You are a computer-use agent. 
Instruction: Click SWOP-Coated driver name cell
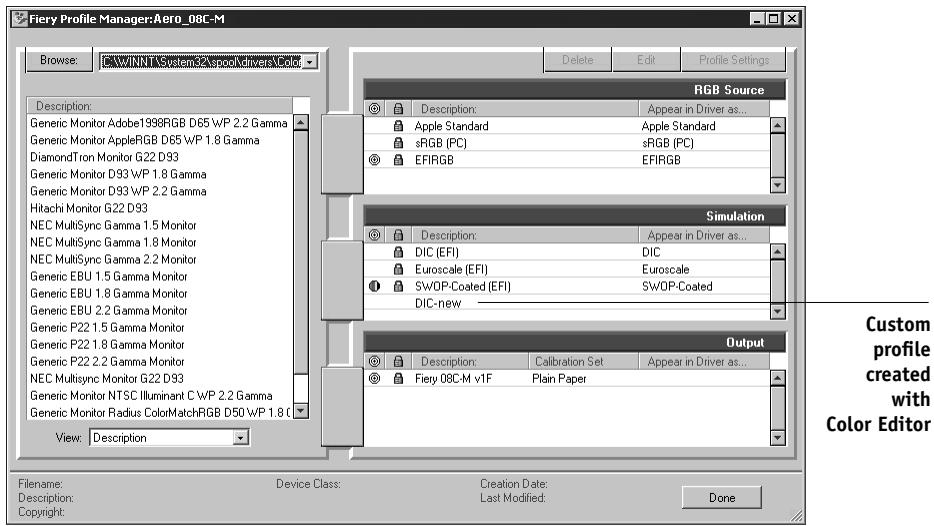pyautogui.click(x=677, y=286)
